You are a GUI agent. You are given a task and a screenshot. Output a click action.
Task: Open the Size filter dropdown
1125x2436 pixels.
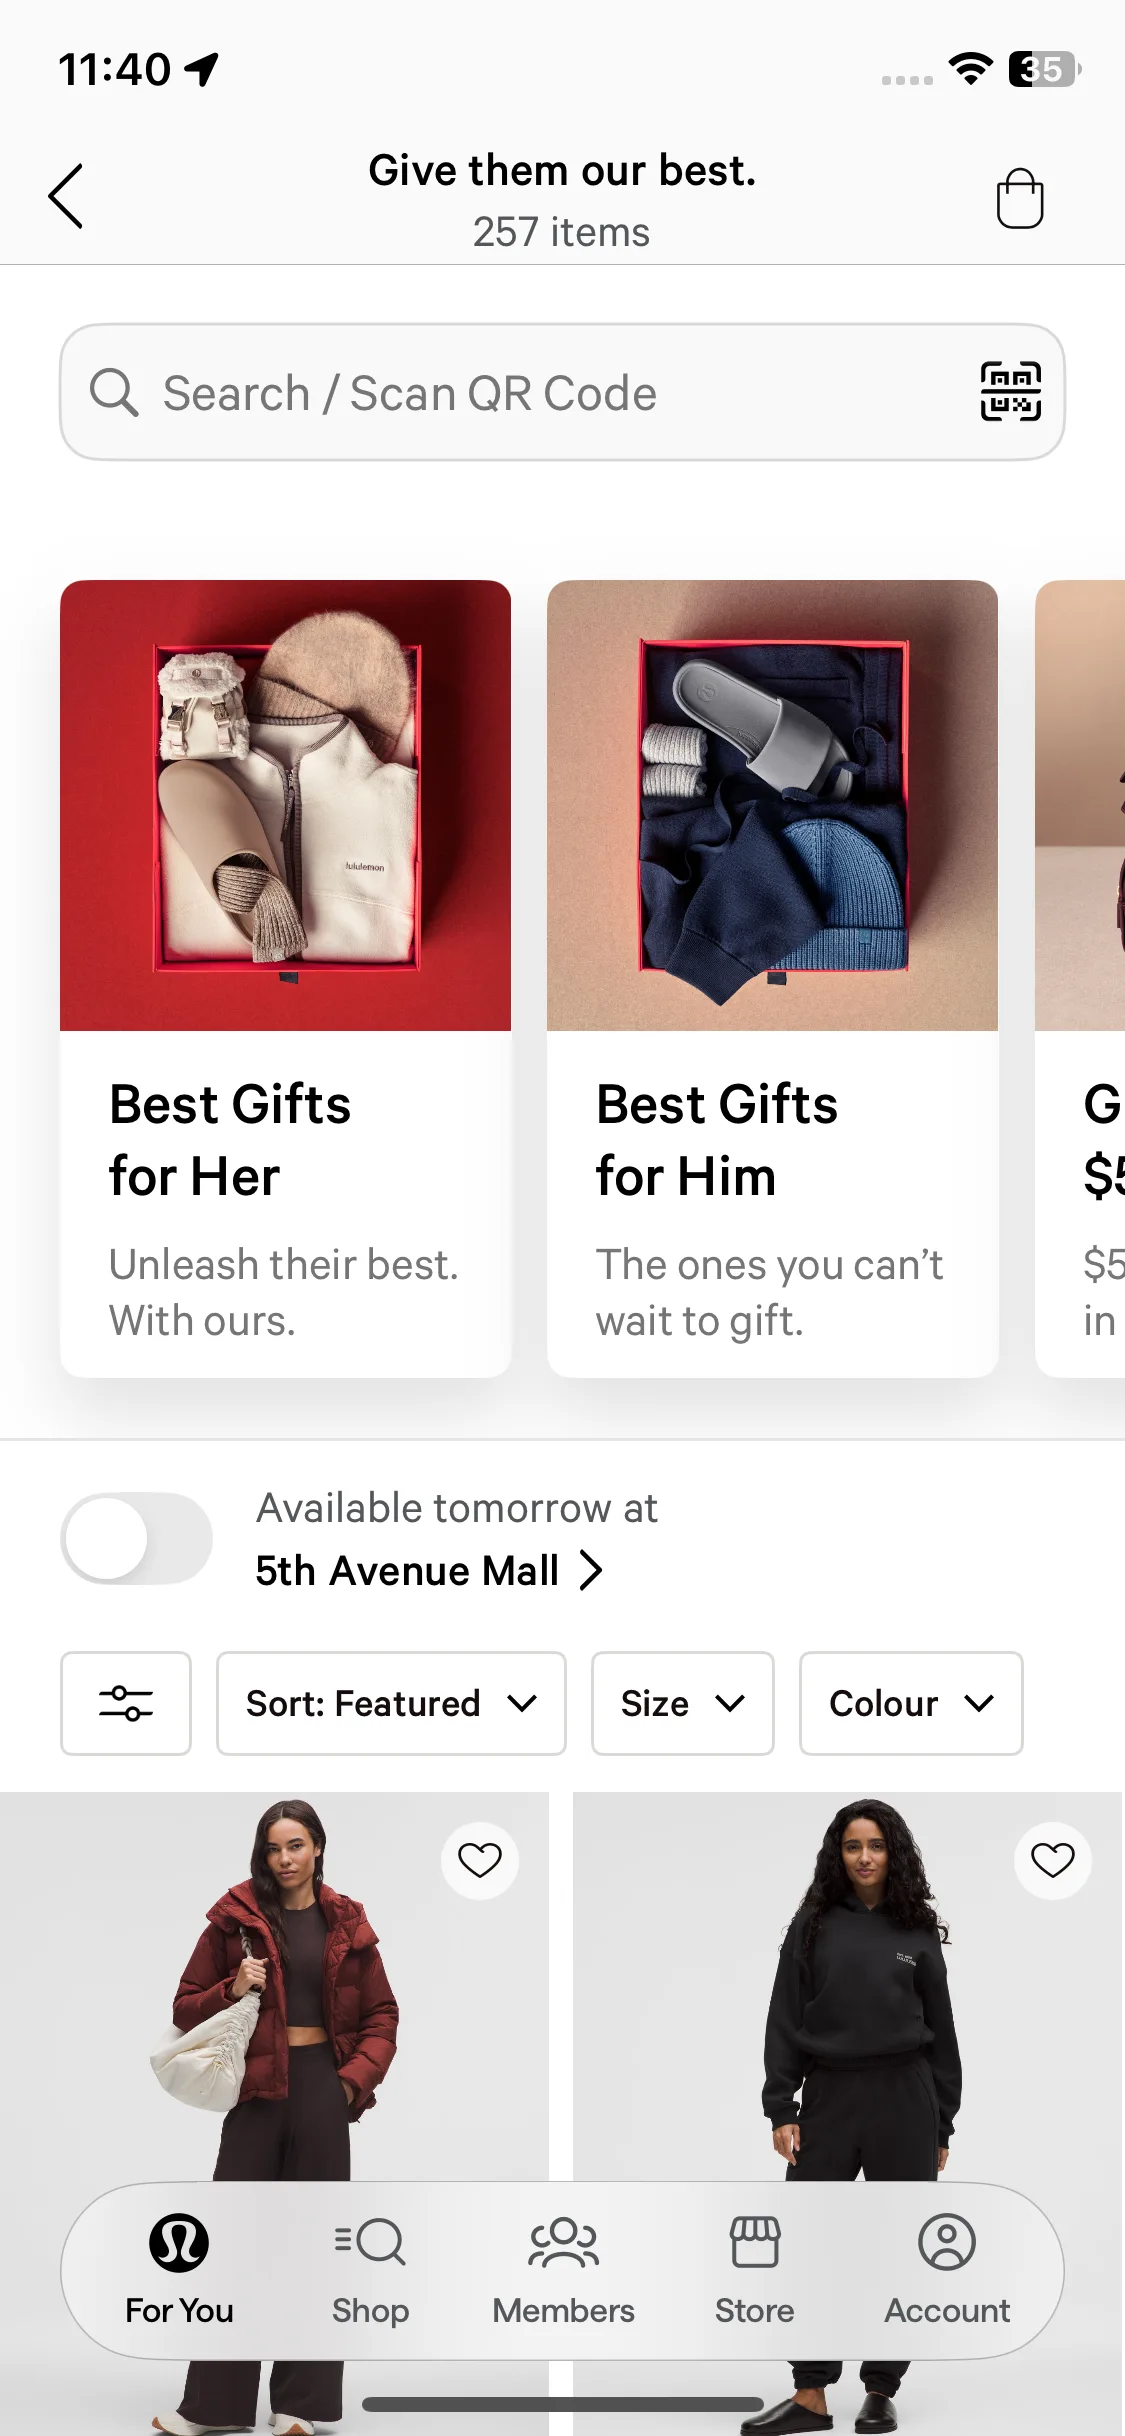pos(682,1703)
